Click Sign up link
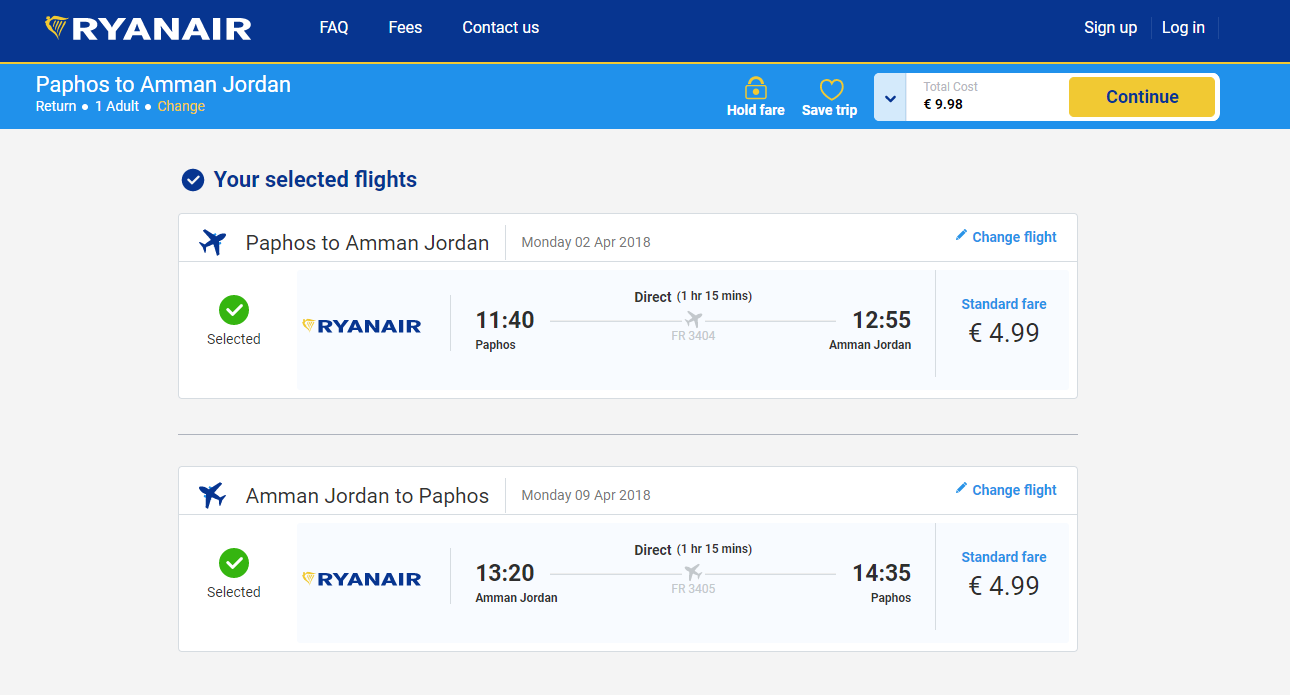 coord(1110,28)
